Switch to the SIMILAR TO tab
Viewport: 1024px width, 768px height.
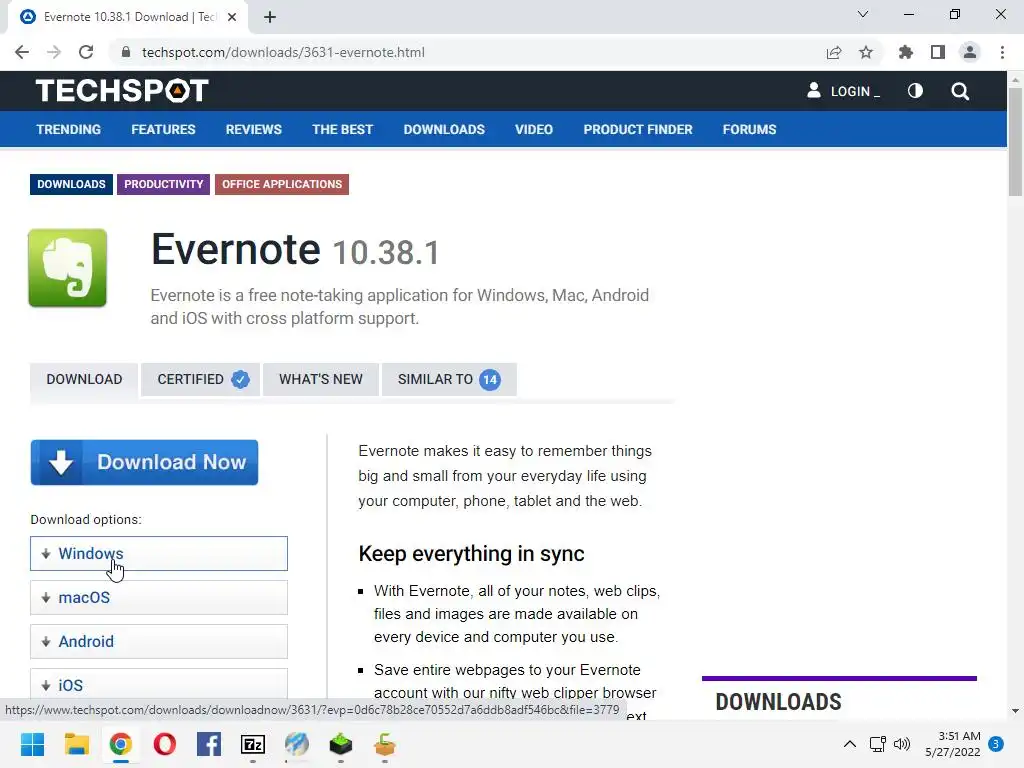449,379
